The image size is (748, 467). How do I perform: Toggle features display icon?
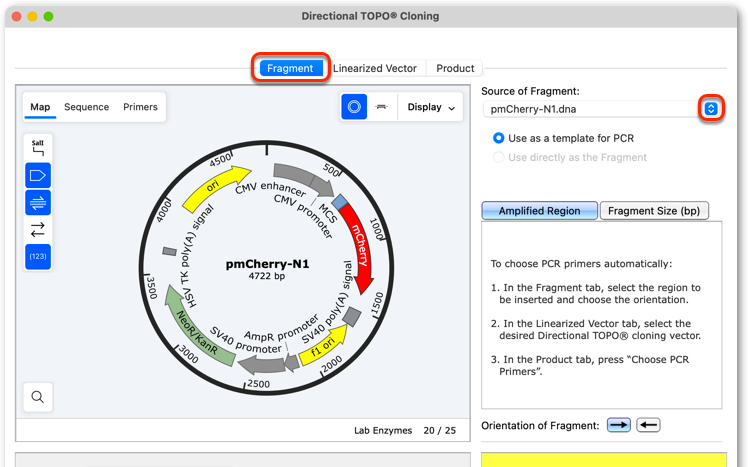[x=38, y=176]
